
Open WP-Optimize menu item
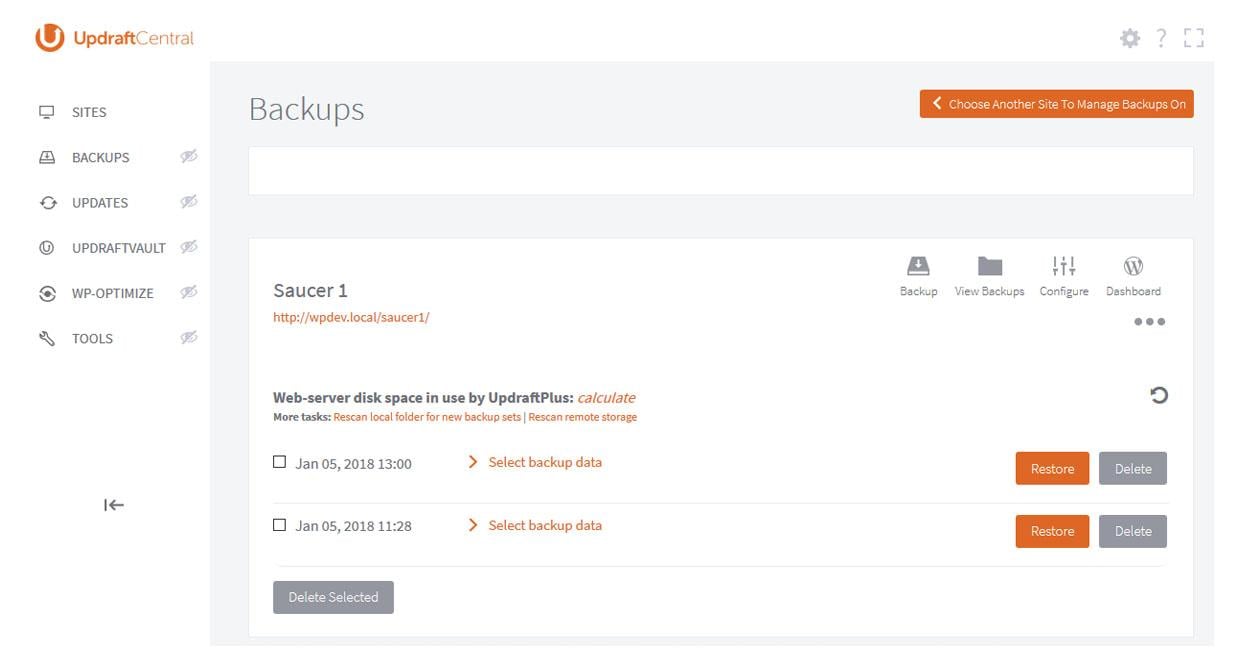coord(113,293)
